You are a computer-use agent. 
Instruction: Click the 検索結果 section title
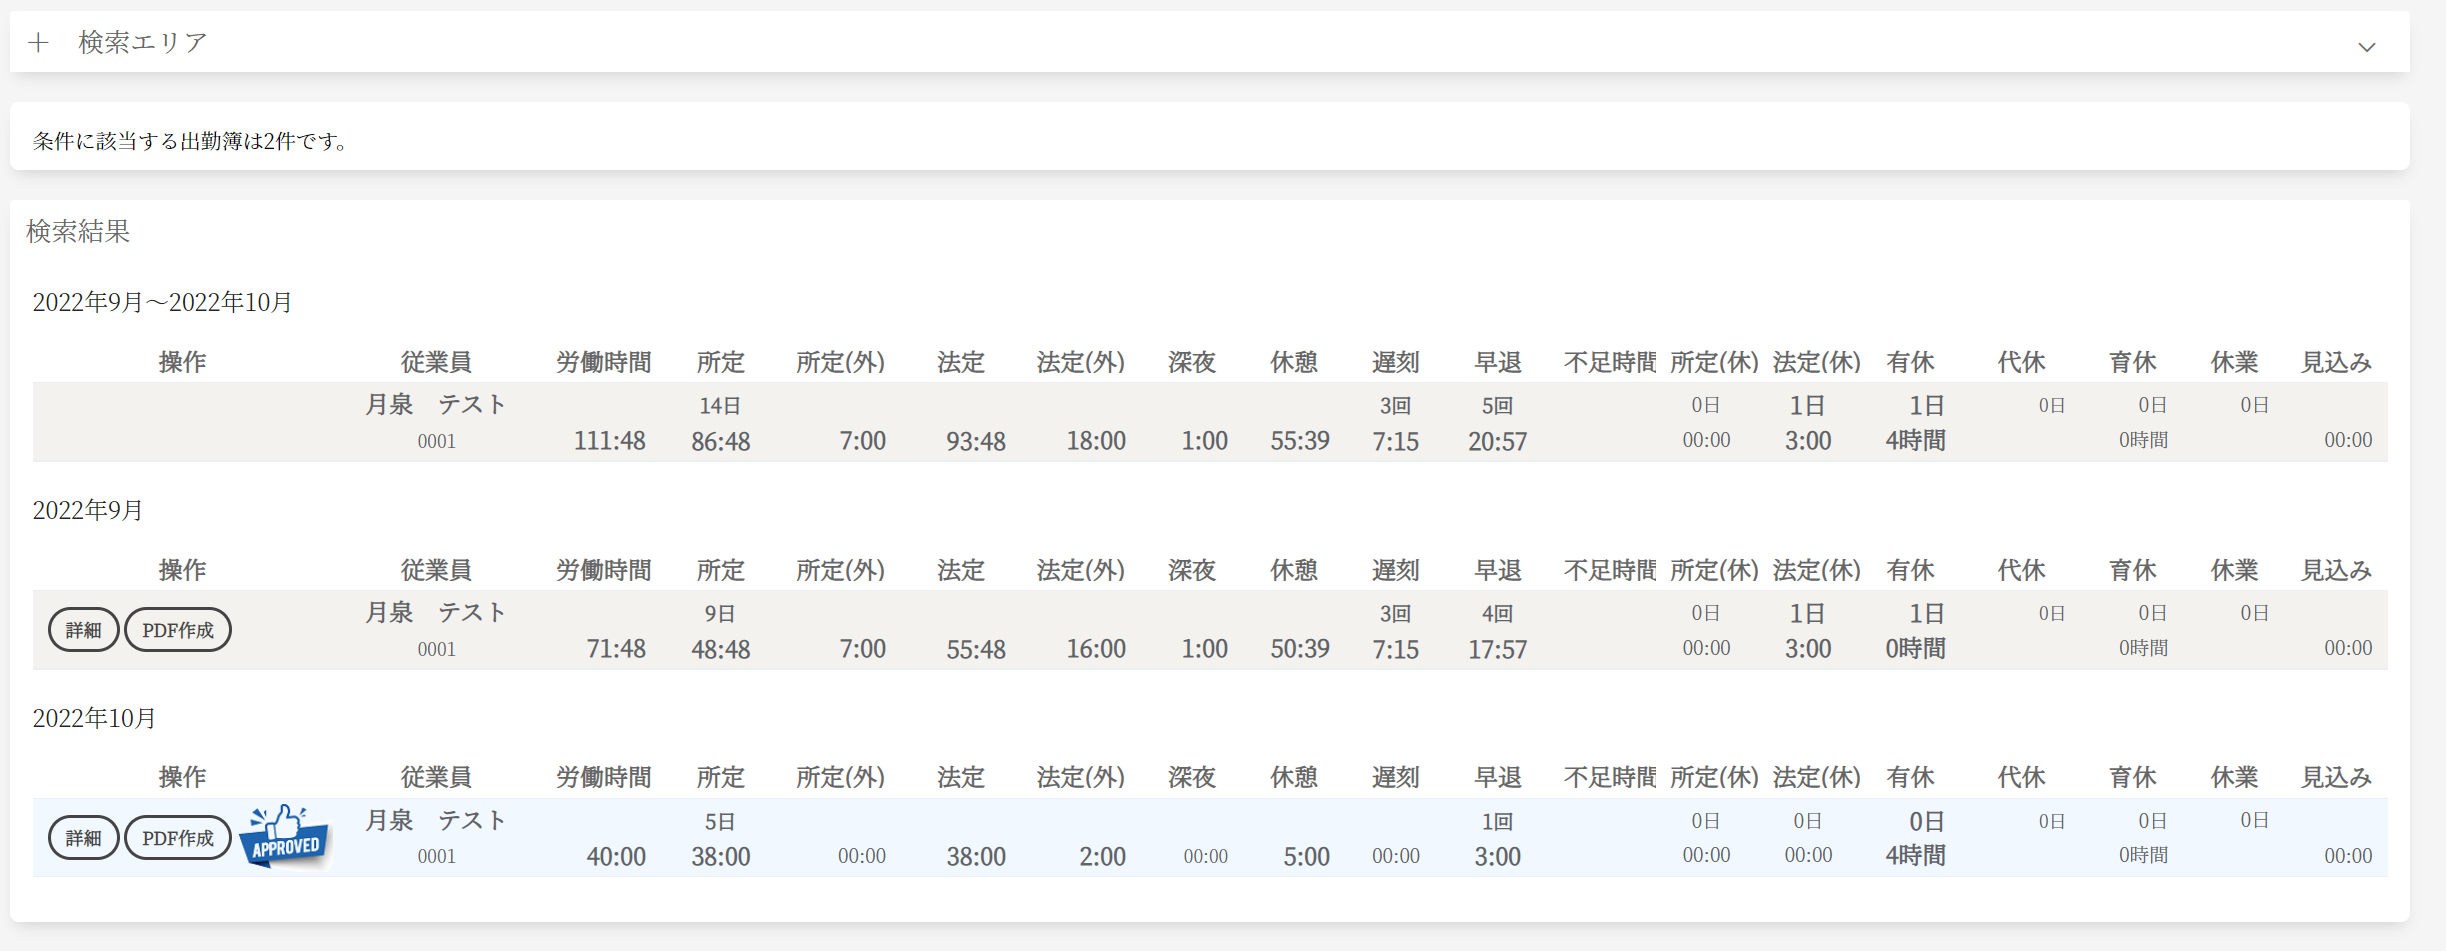coord(78,232)
